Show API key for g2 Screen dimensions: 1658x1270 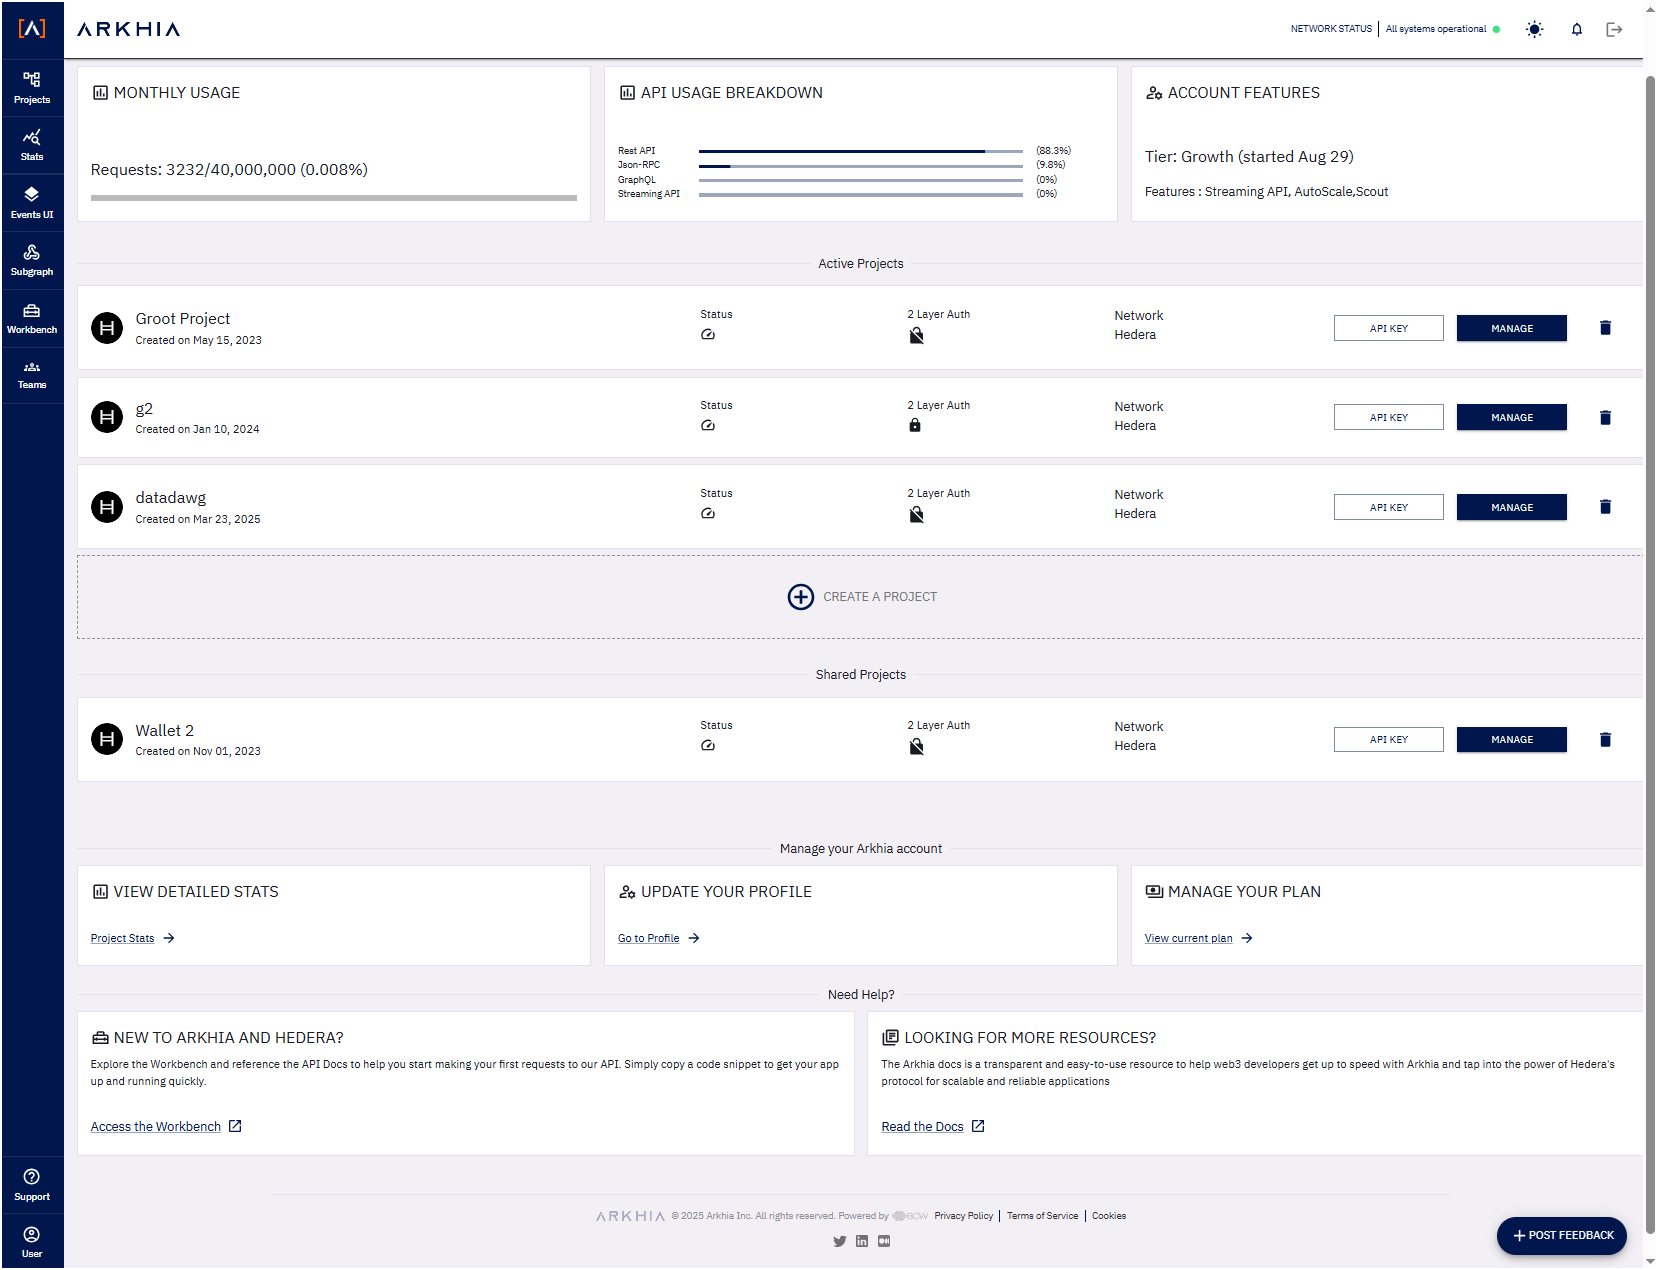tap(1388, 417)
